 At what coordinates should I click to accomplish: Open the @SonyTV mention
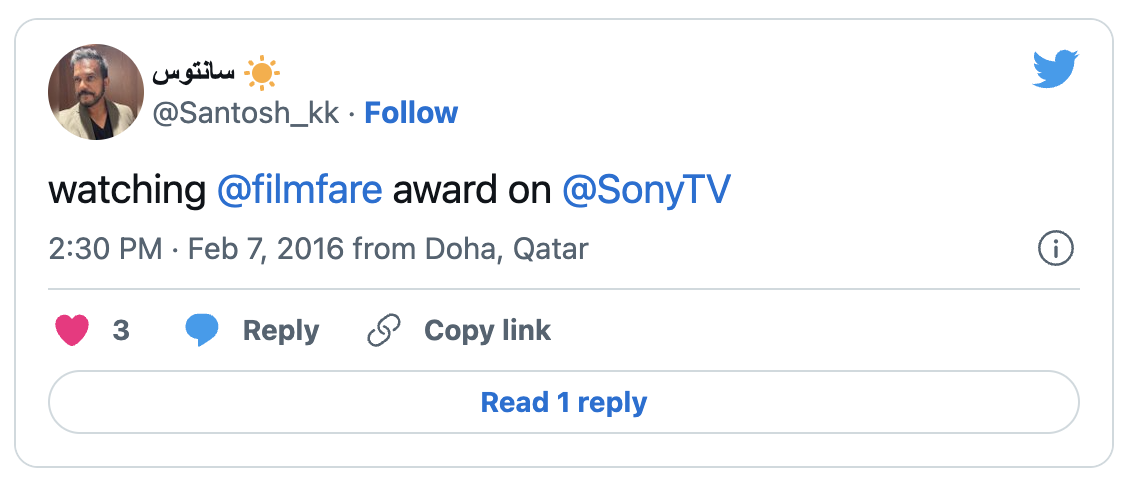[x=646, y=190]
